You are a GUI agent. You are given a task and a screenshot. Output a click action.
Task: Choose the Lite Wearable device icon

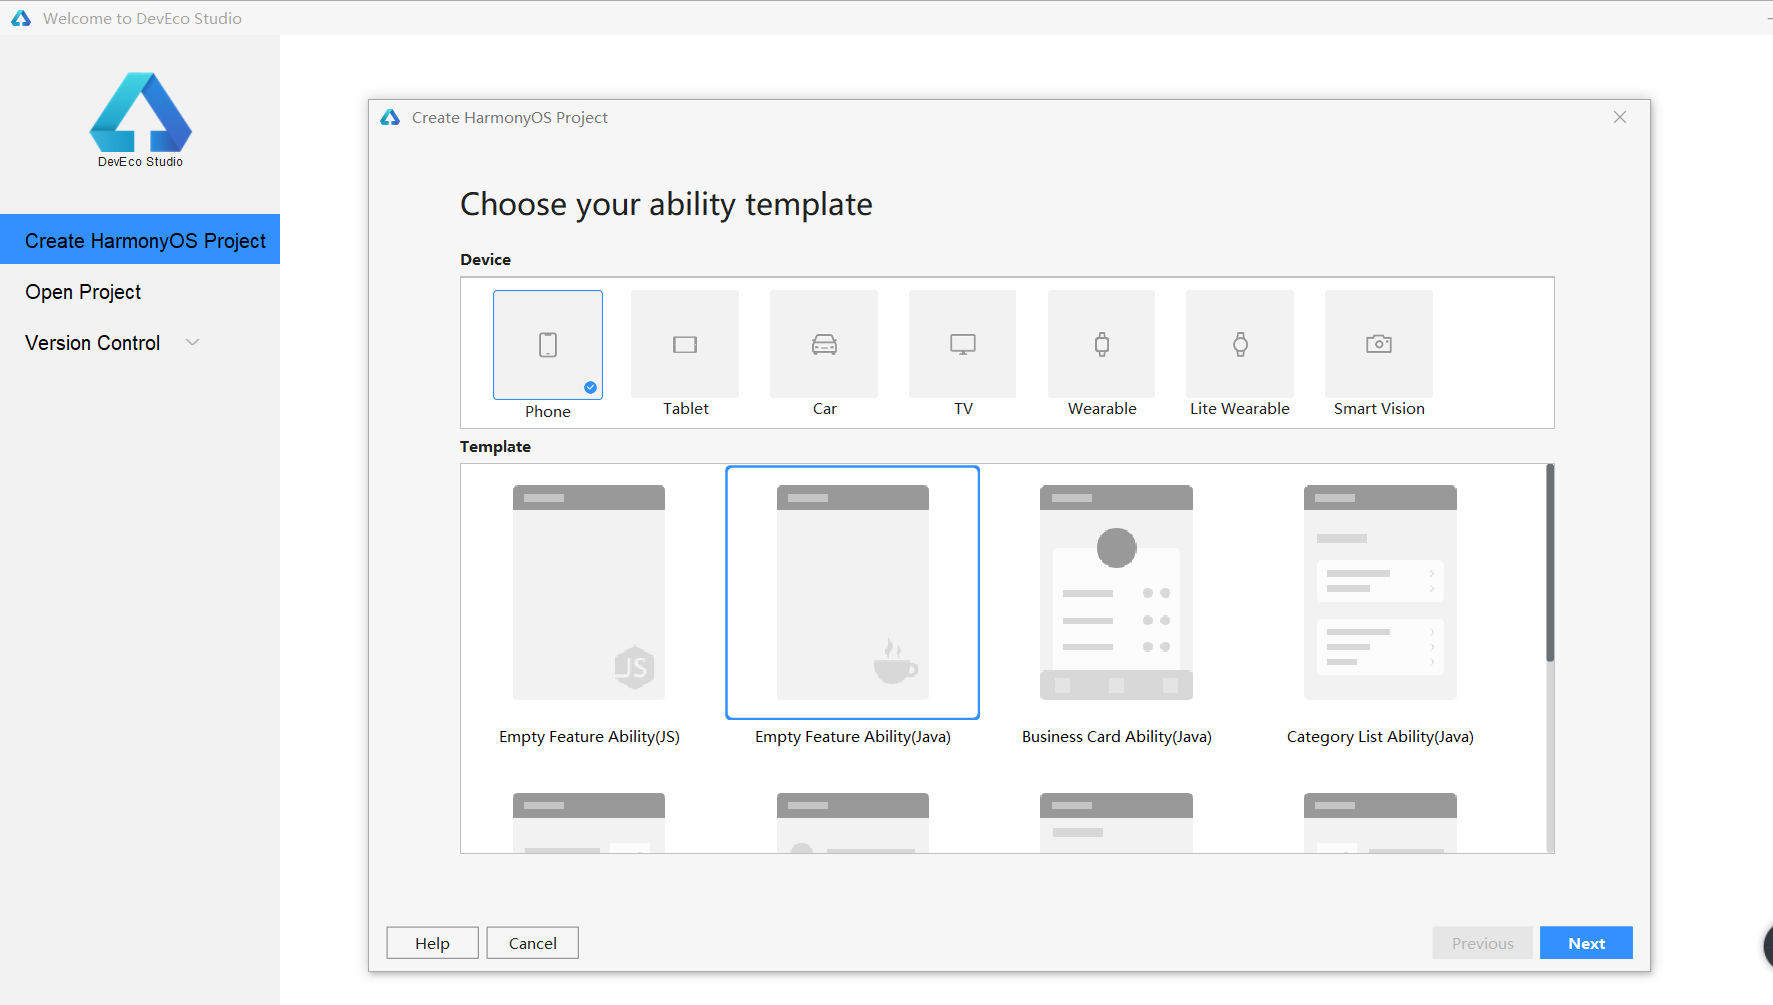pyautogui.click(x=1240, y=344)
